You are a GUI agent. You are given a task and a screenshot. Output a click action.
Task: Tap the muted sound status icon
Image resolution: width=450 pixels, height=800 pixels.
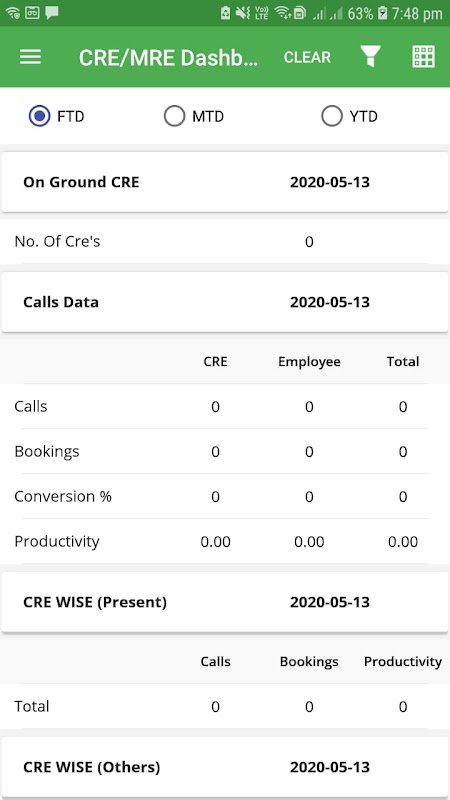(243, 14)
